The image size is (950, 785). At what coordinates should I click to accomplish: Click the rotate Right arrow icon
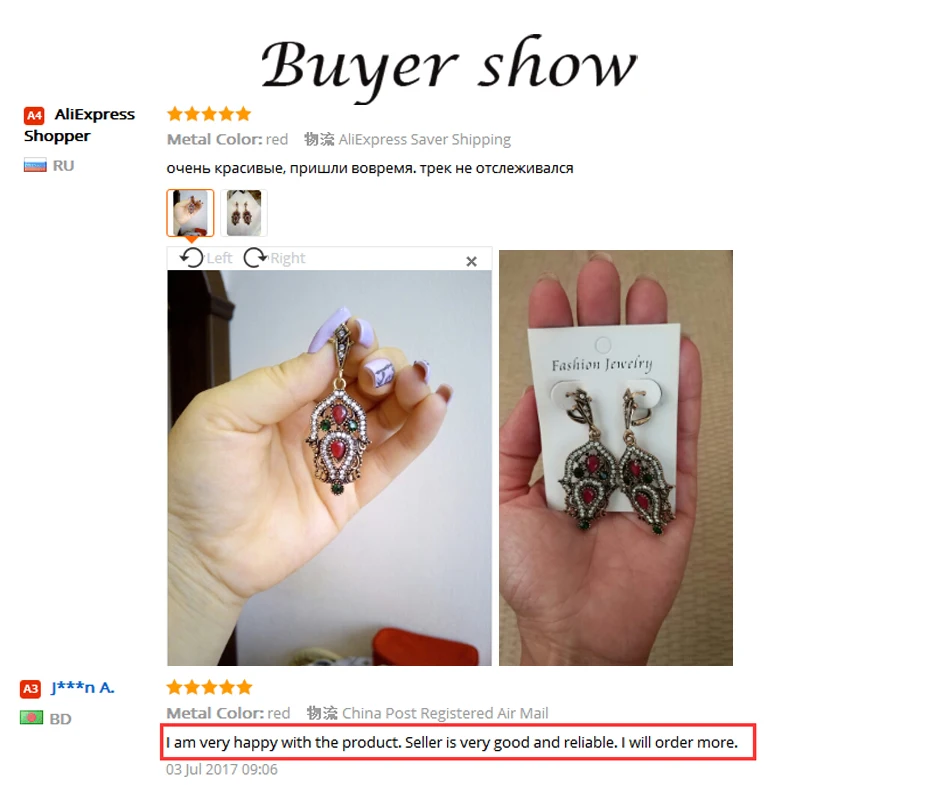coord(255,258)
